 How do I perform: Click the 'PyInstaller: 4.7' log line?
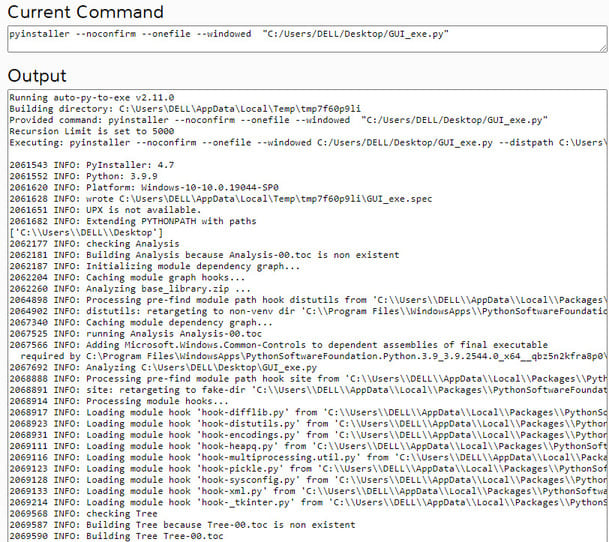[x=92, y=165]
